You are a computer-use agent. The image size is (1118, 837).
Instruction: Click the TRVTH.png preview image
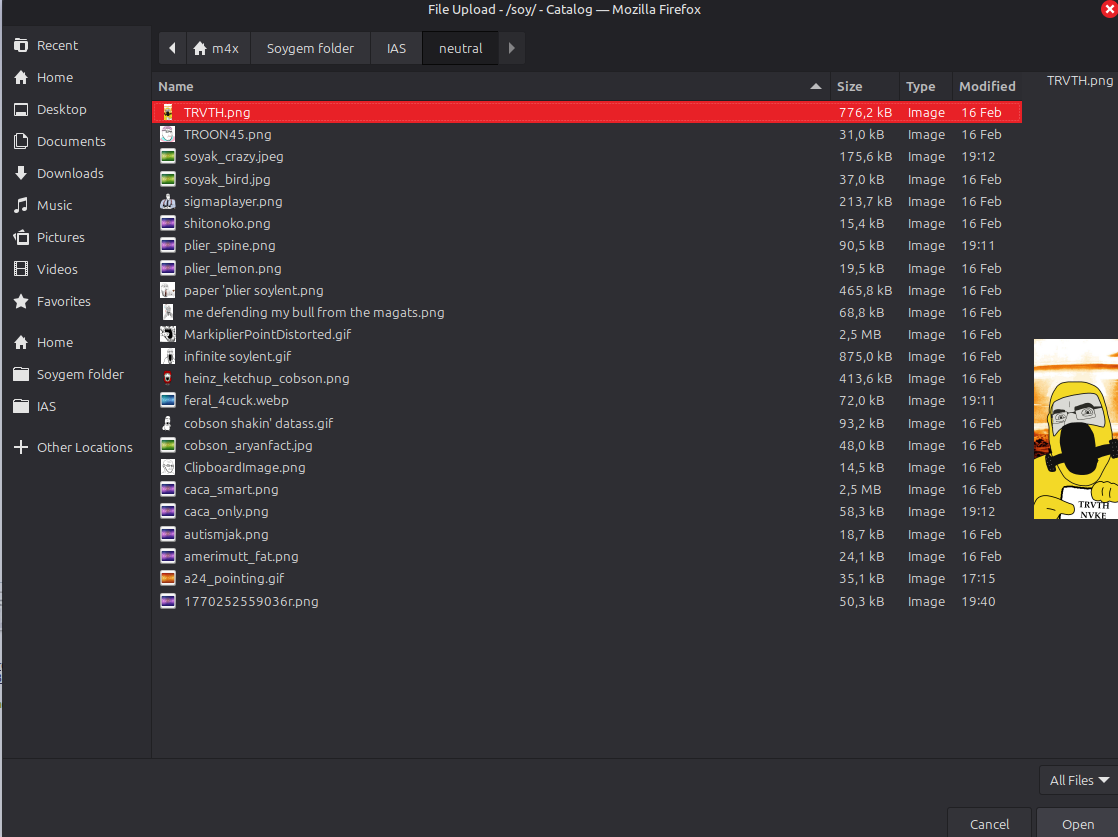1076,429
